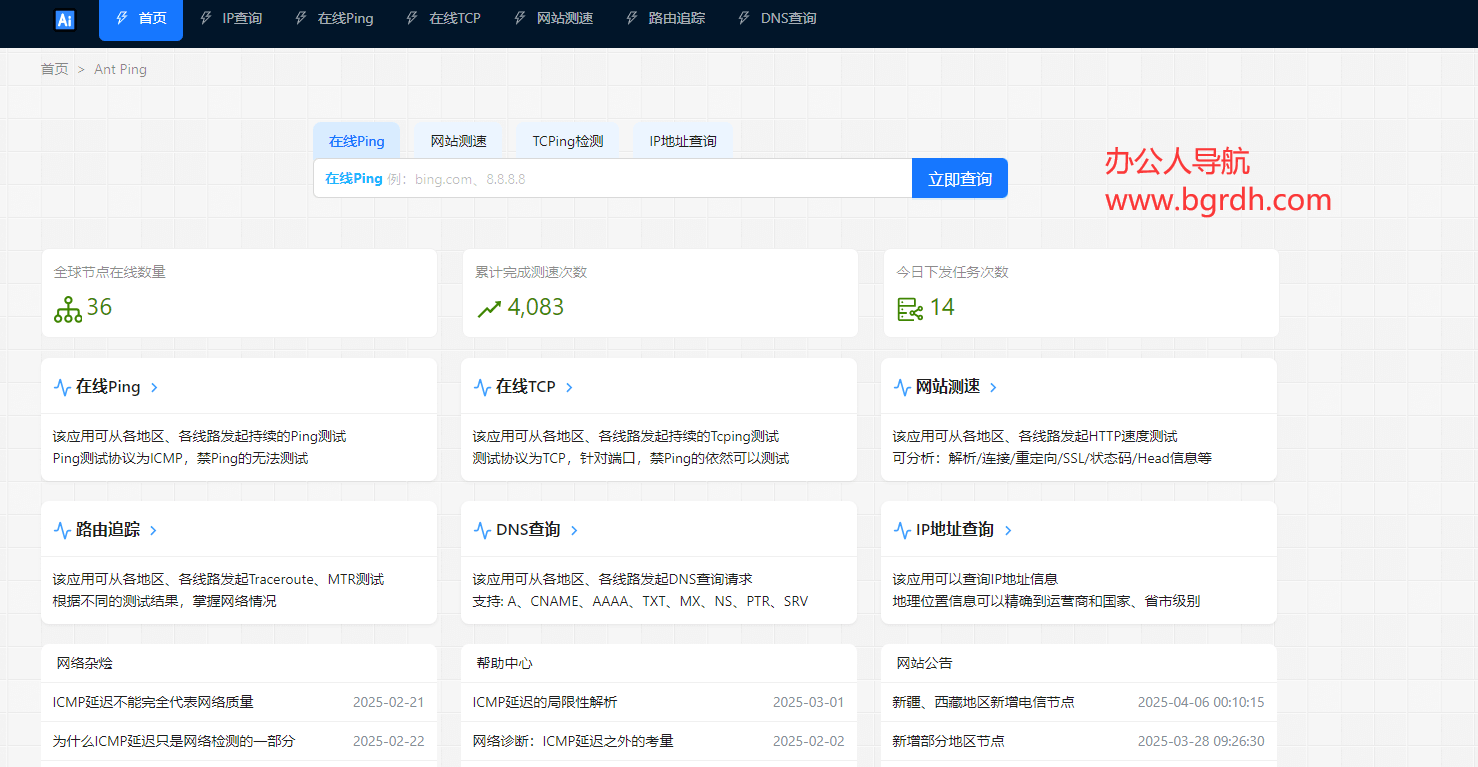
Task: Open the IP地址查询 card chevron arrow
Action: 1008,531
